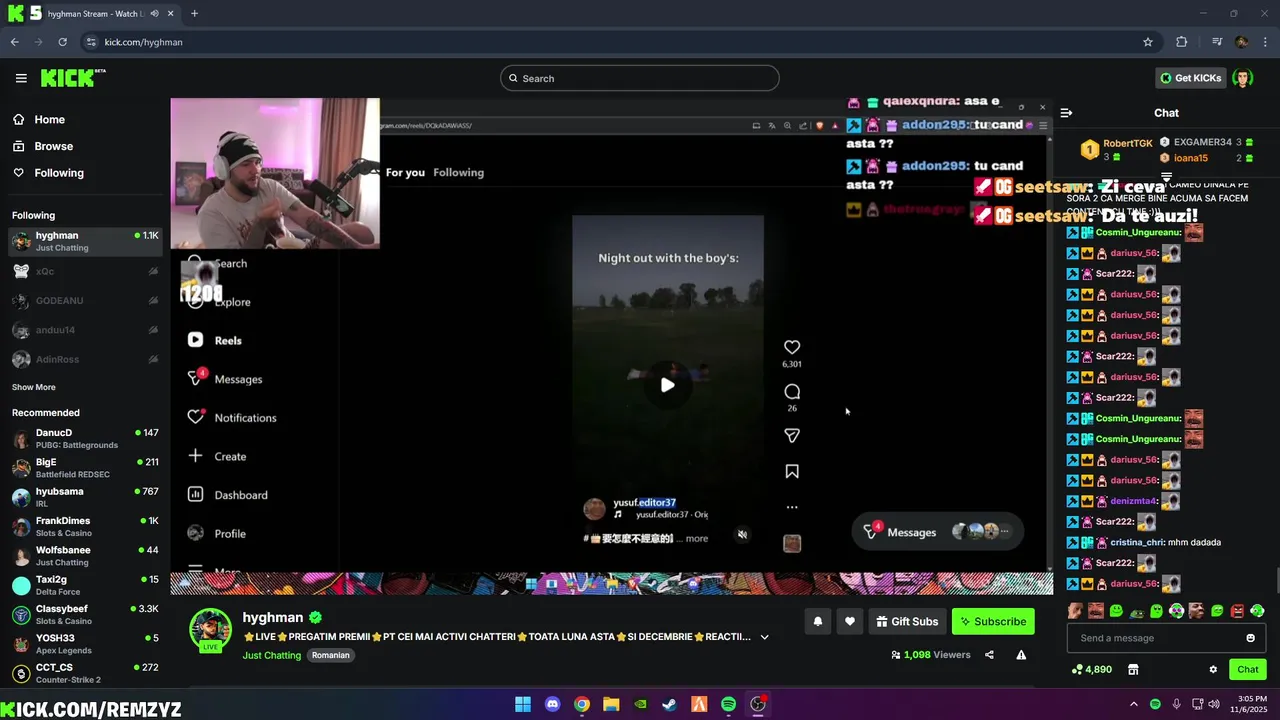Open AdinRoss in Following list
Viewport: 1280px width, 720px height.
coord(84,359)
